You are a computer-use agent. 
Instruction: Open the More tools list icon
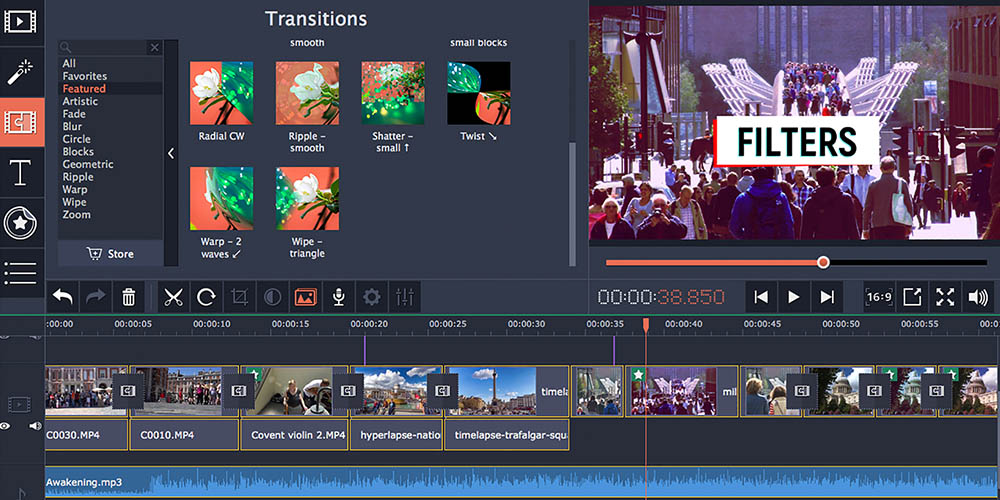tap(20, 272)
